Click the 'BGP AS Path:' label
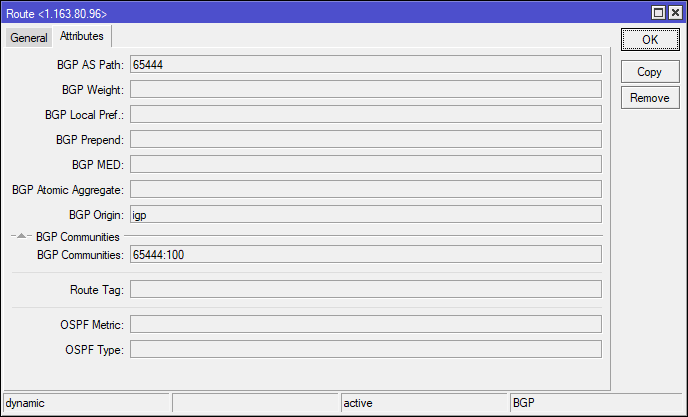This screenshot has width=688, height=417. [x=90, y=65]
